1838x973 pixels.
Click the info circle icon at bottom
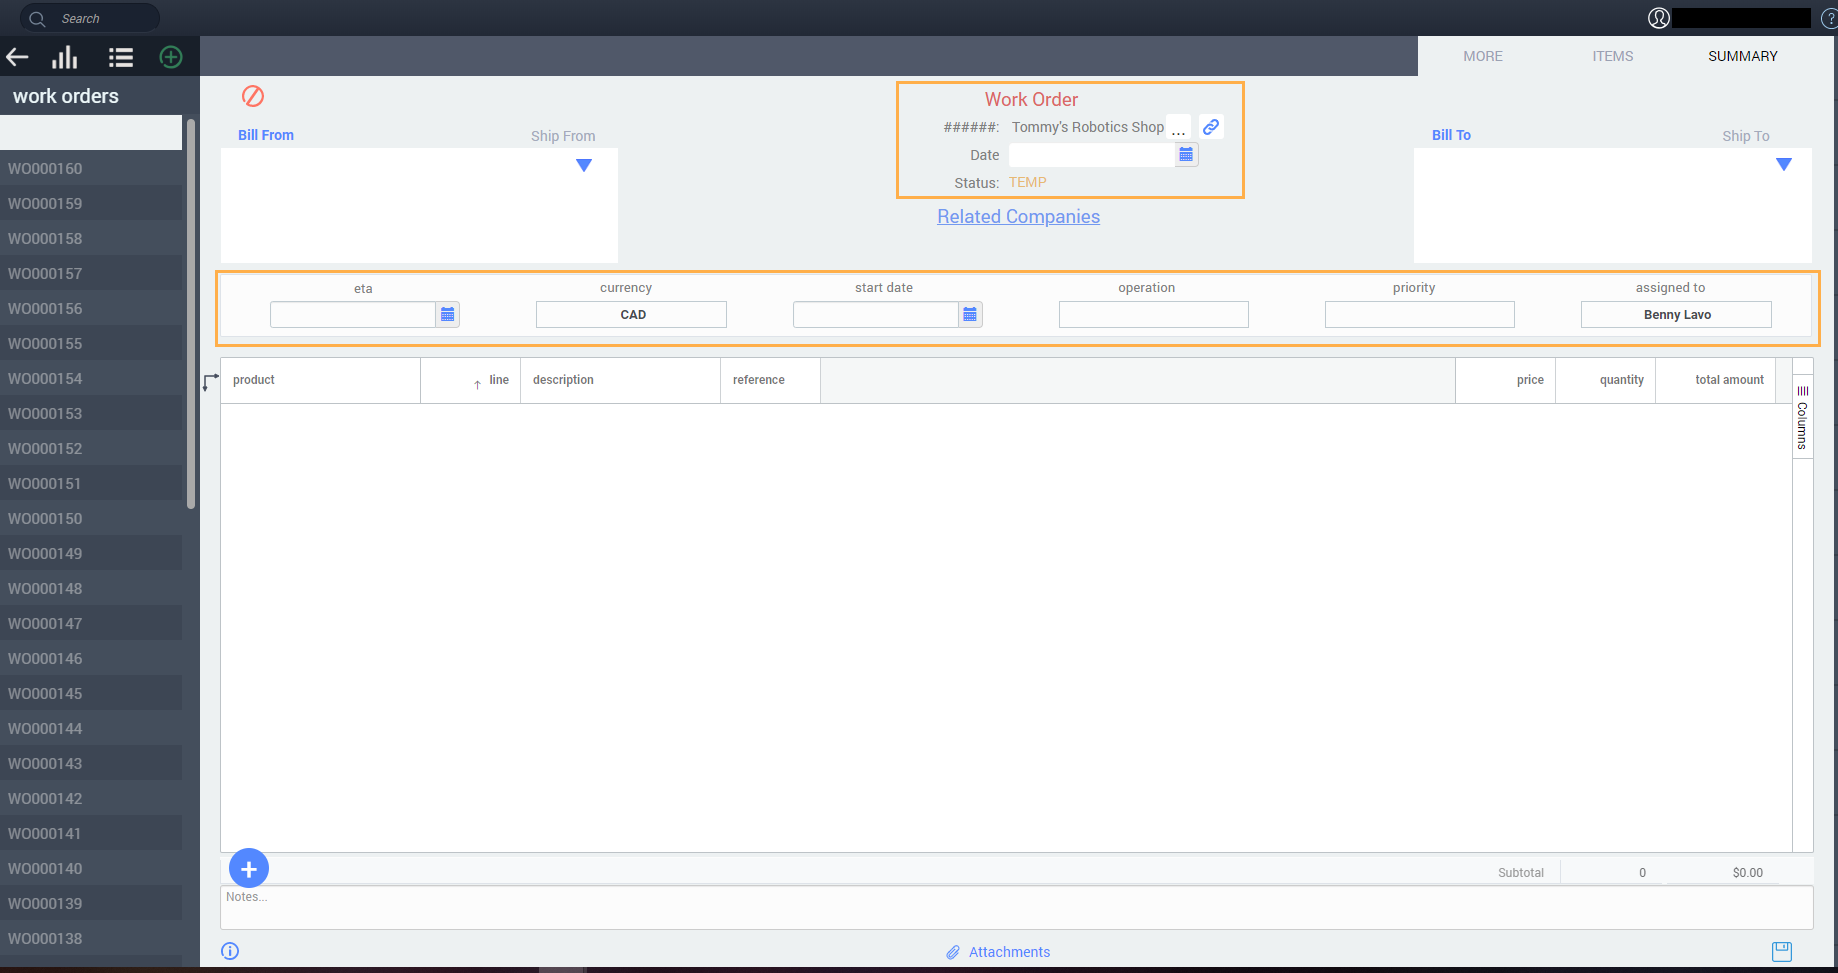point(230,951)
